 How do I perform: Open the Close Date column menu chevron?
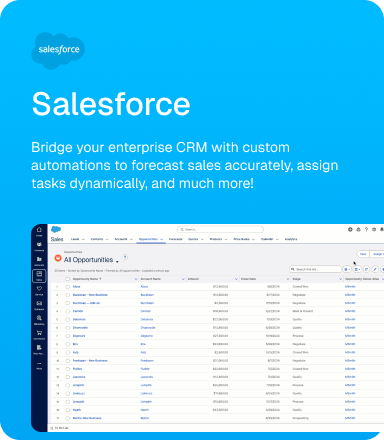(288, 279)
